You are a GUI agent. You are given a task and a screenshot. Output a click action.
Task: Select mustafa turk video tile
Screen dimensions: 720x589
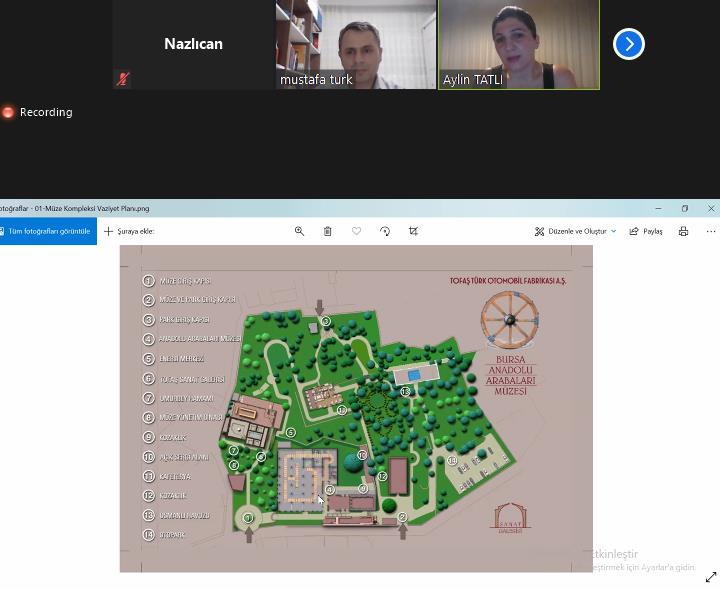(x=356, y=44)
